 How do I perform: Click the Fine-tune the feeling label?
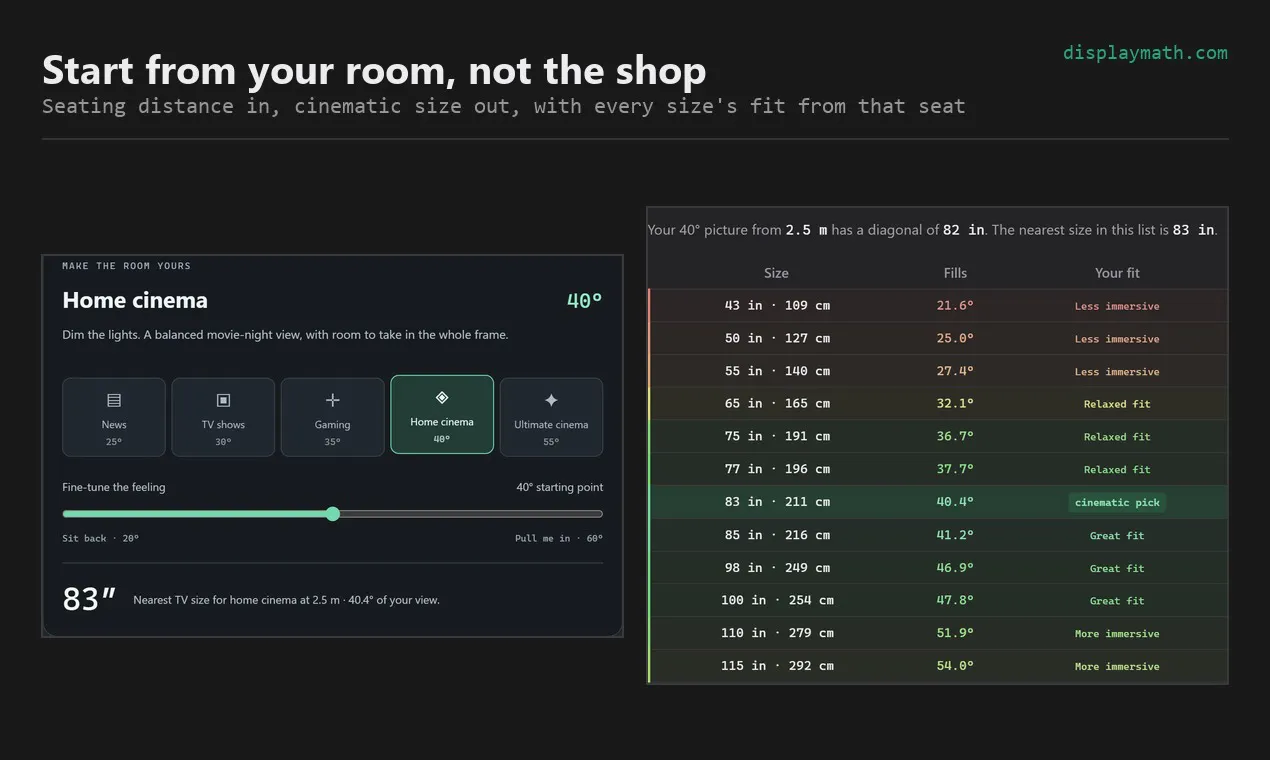pyautogui.click(x=114, y=487)
